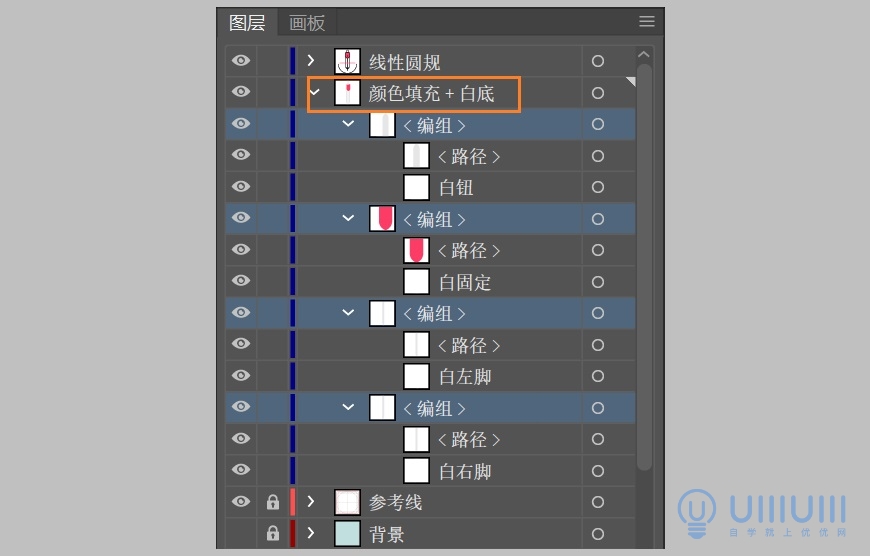Image resolution: width=870 pixels, height=556 pixels.
Task: Expand the 线性圆规 layer
Action: 311,60
